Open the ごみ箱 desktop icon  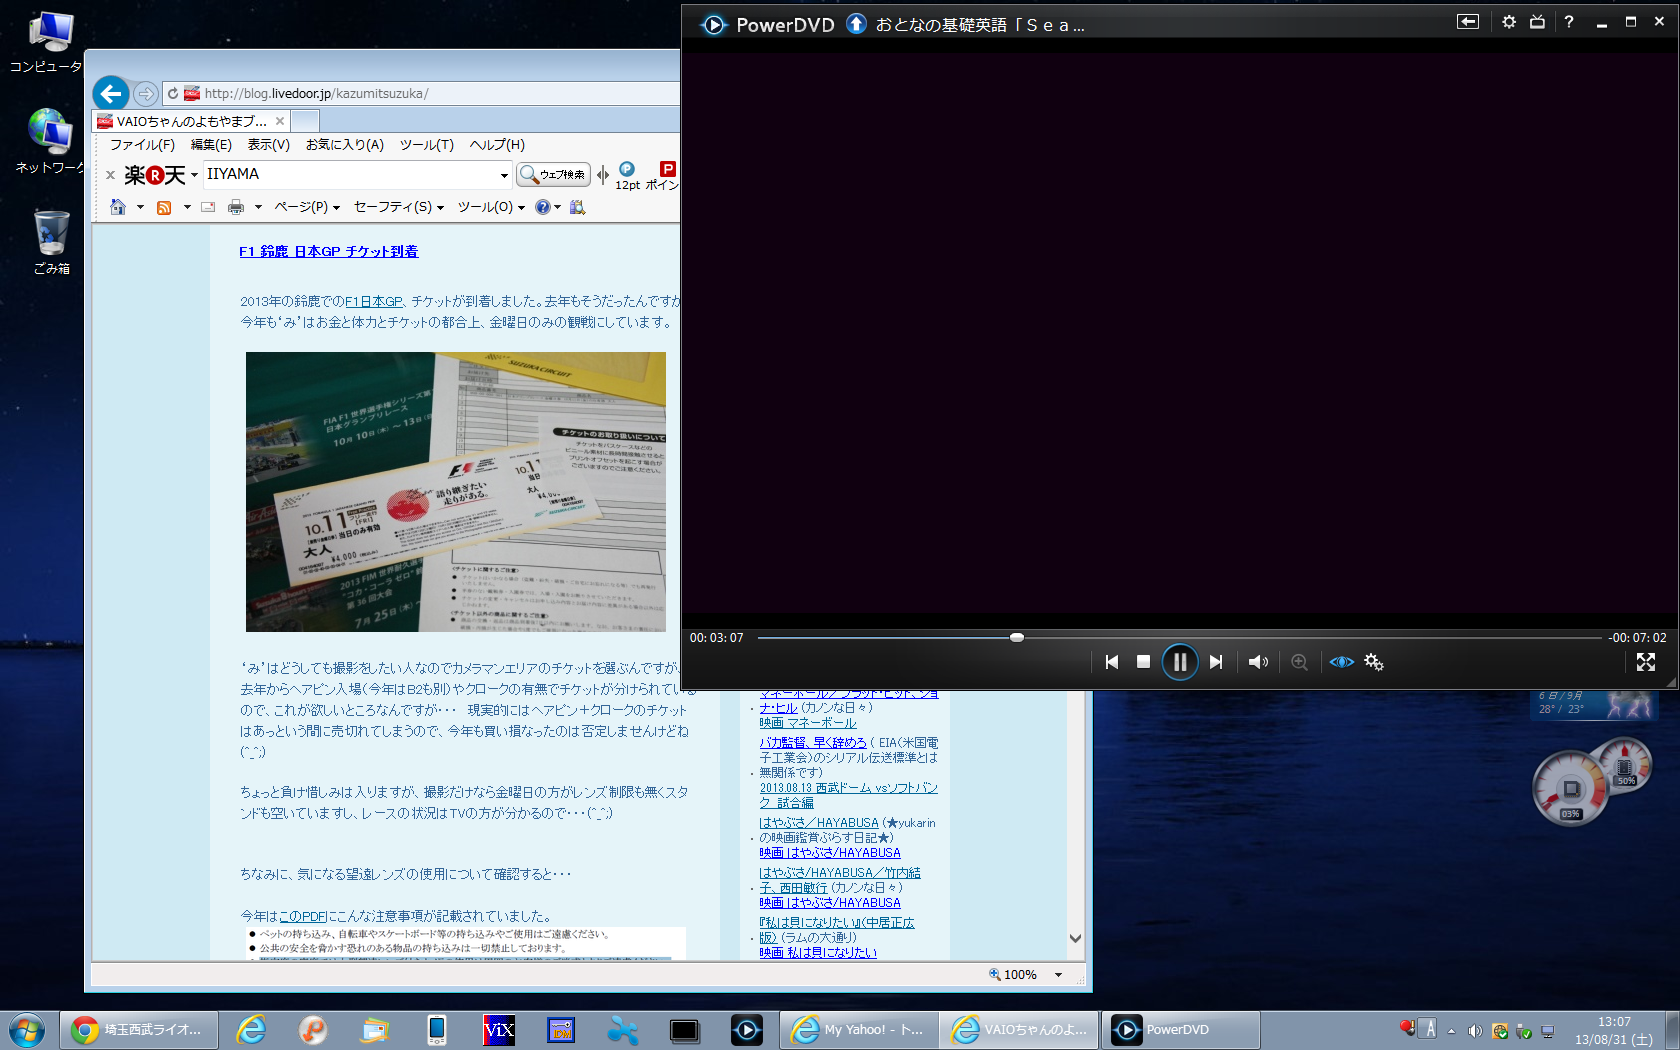[52, 243]
